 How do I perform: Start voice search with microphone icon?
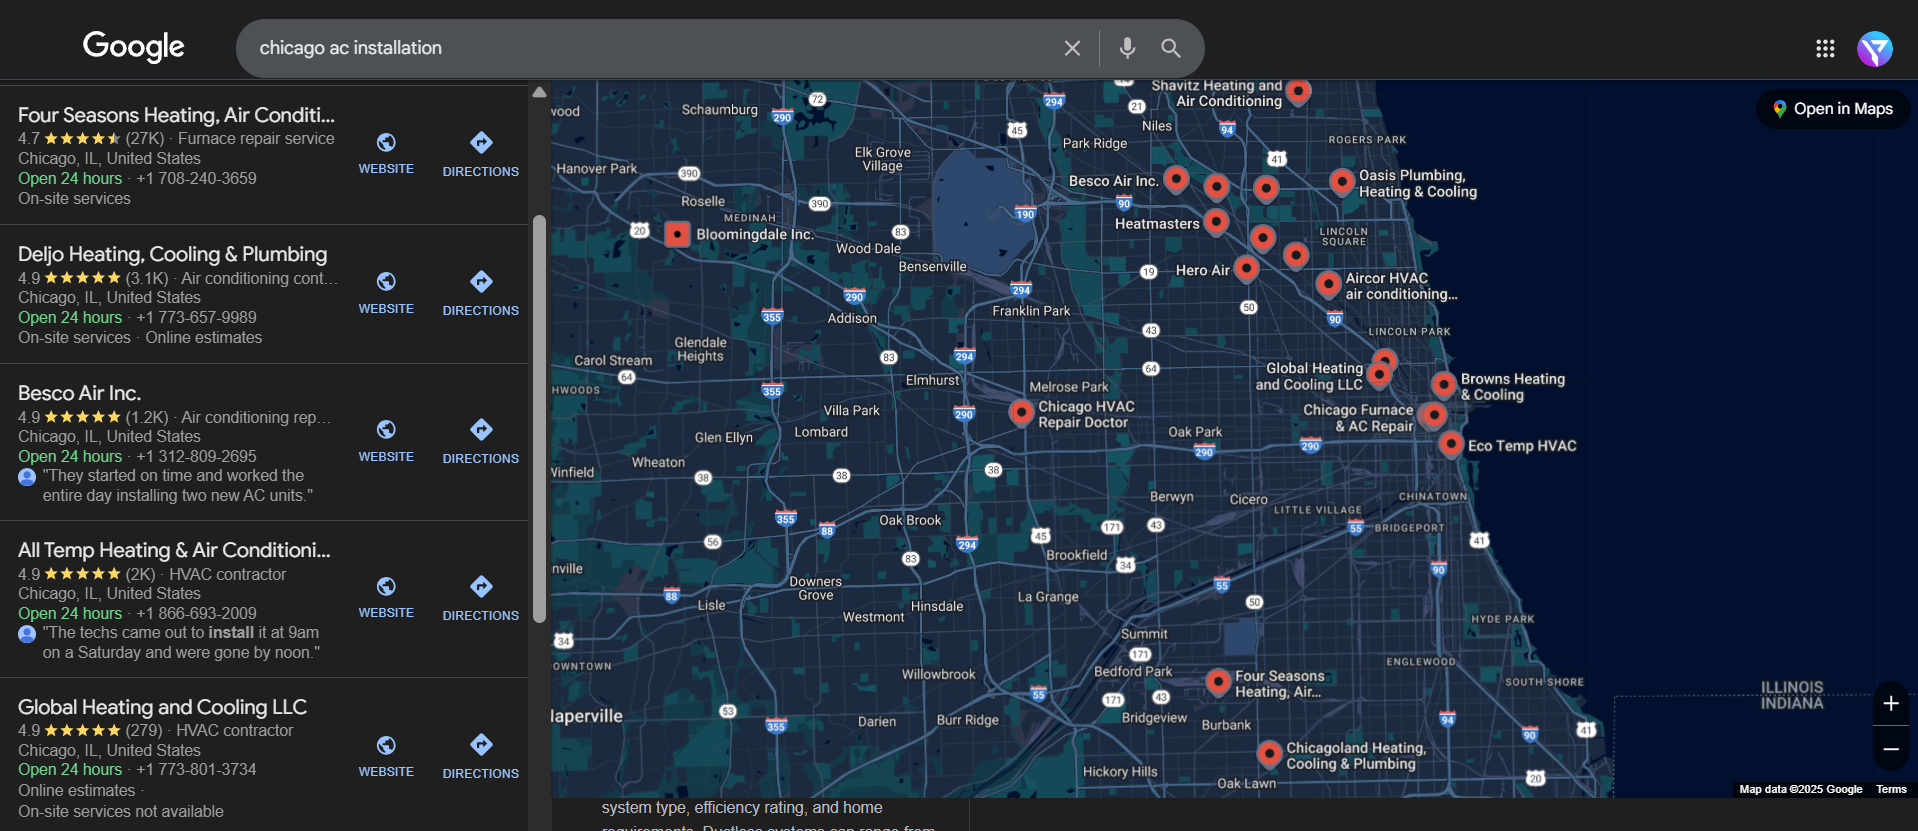point(1127,48)
